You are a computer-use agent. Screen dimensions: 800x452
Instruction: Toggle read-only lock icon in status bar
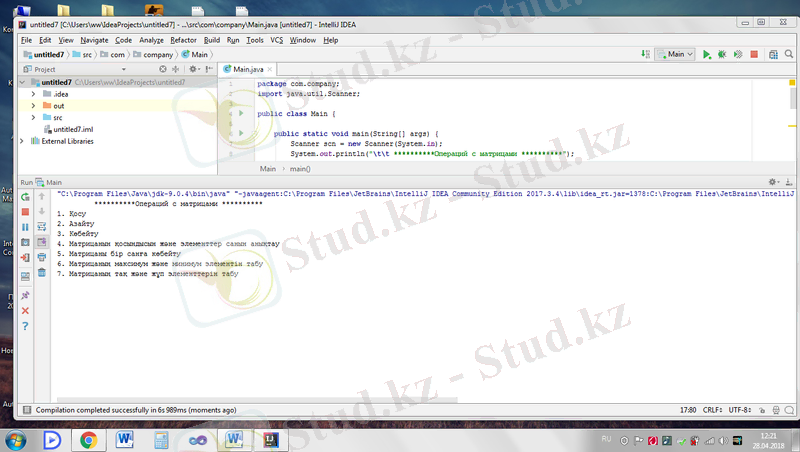point(762,410)
